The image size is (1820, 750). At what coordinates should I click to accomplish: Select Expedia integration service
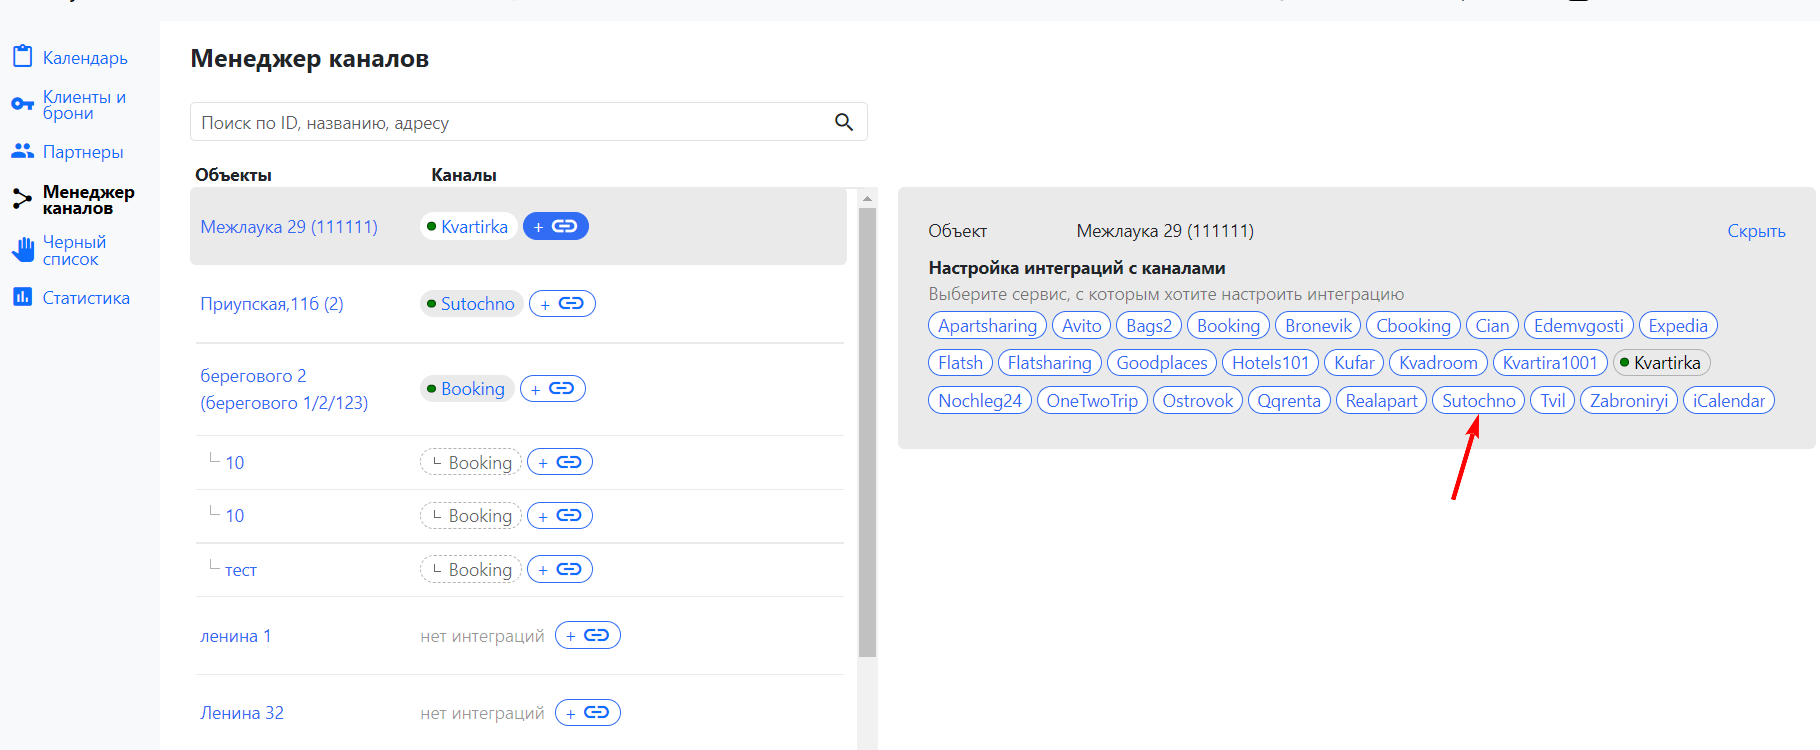point(1678,325)
